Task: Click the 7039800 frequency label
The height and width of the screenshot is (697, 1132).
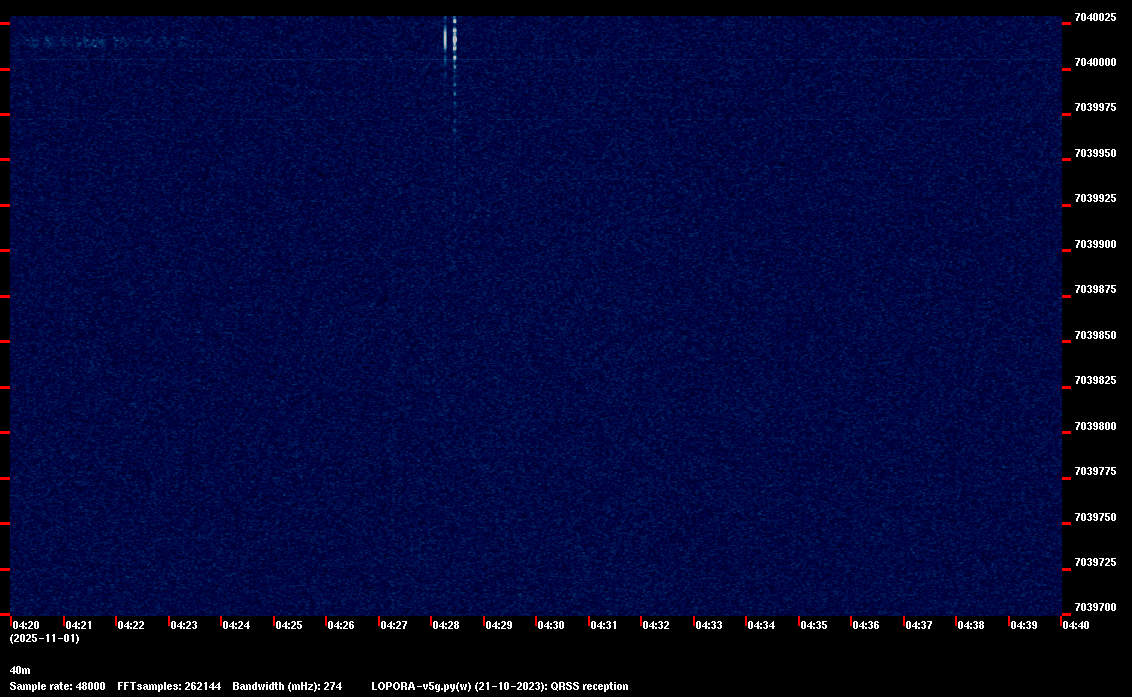Action: pos(1095,426)
